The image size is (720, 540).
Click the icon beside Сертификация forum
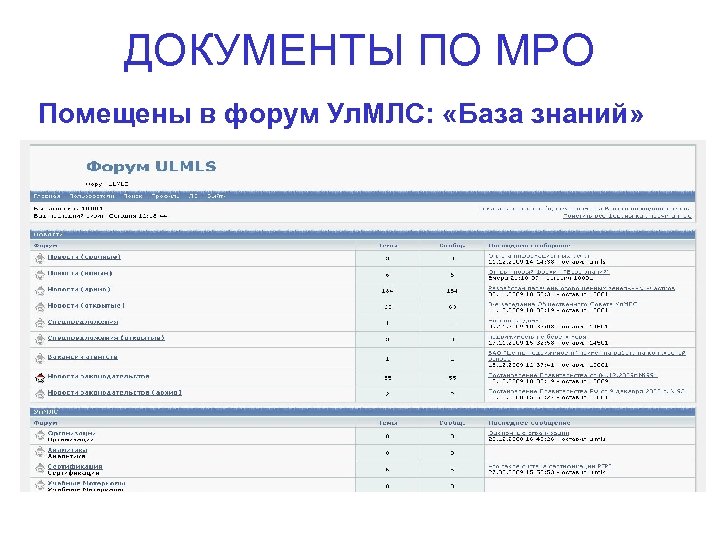coord(40,468)
